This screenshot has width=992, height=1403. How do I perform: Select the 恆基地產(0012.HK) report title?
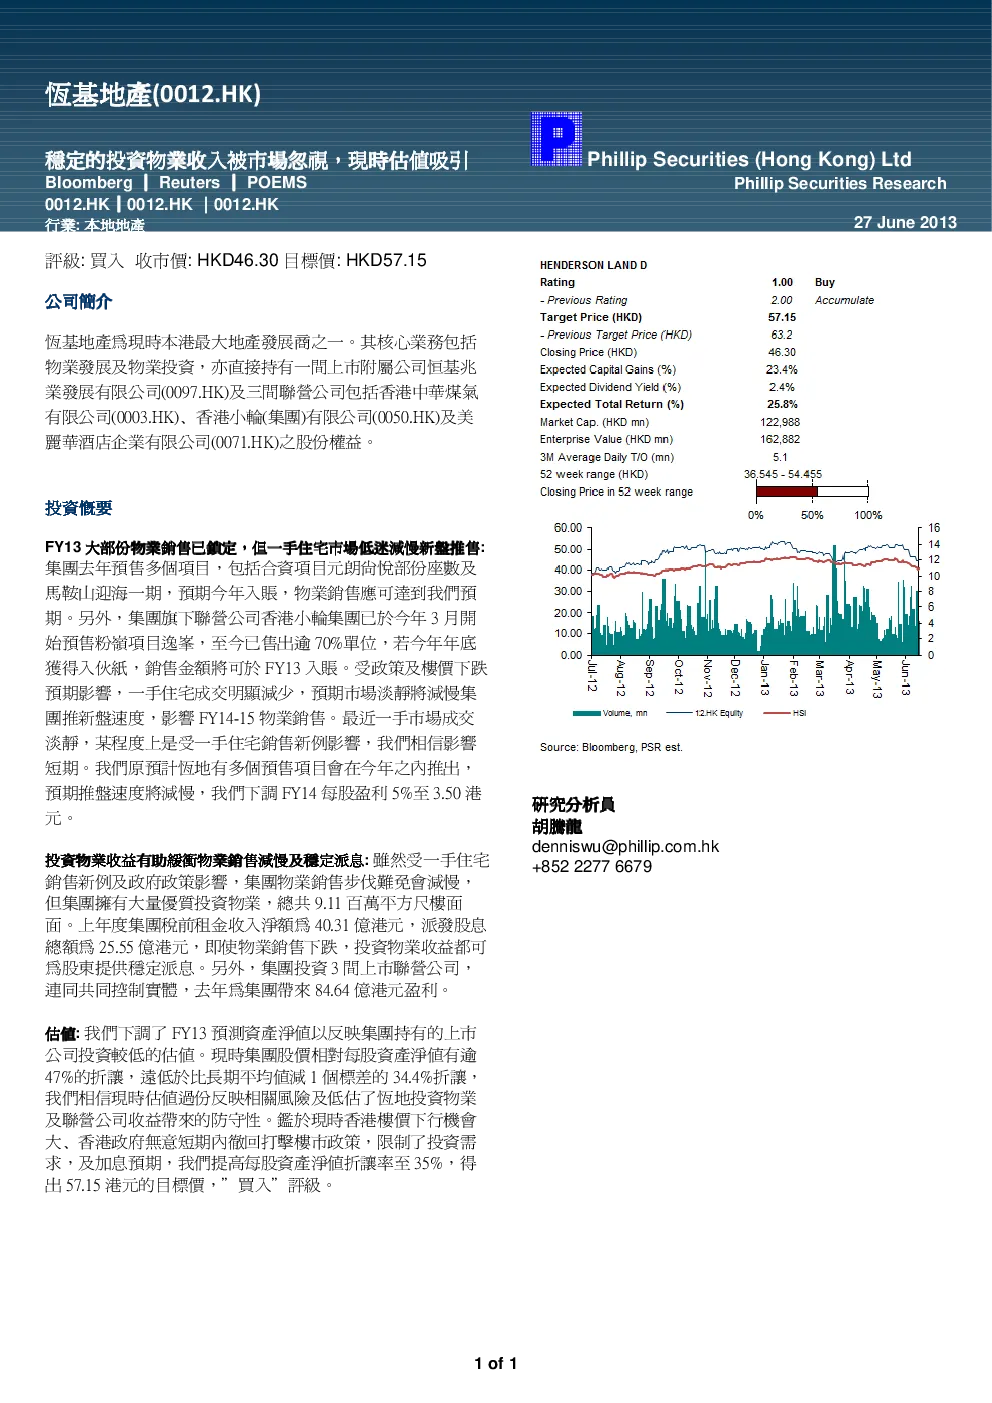point(152,94)
